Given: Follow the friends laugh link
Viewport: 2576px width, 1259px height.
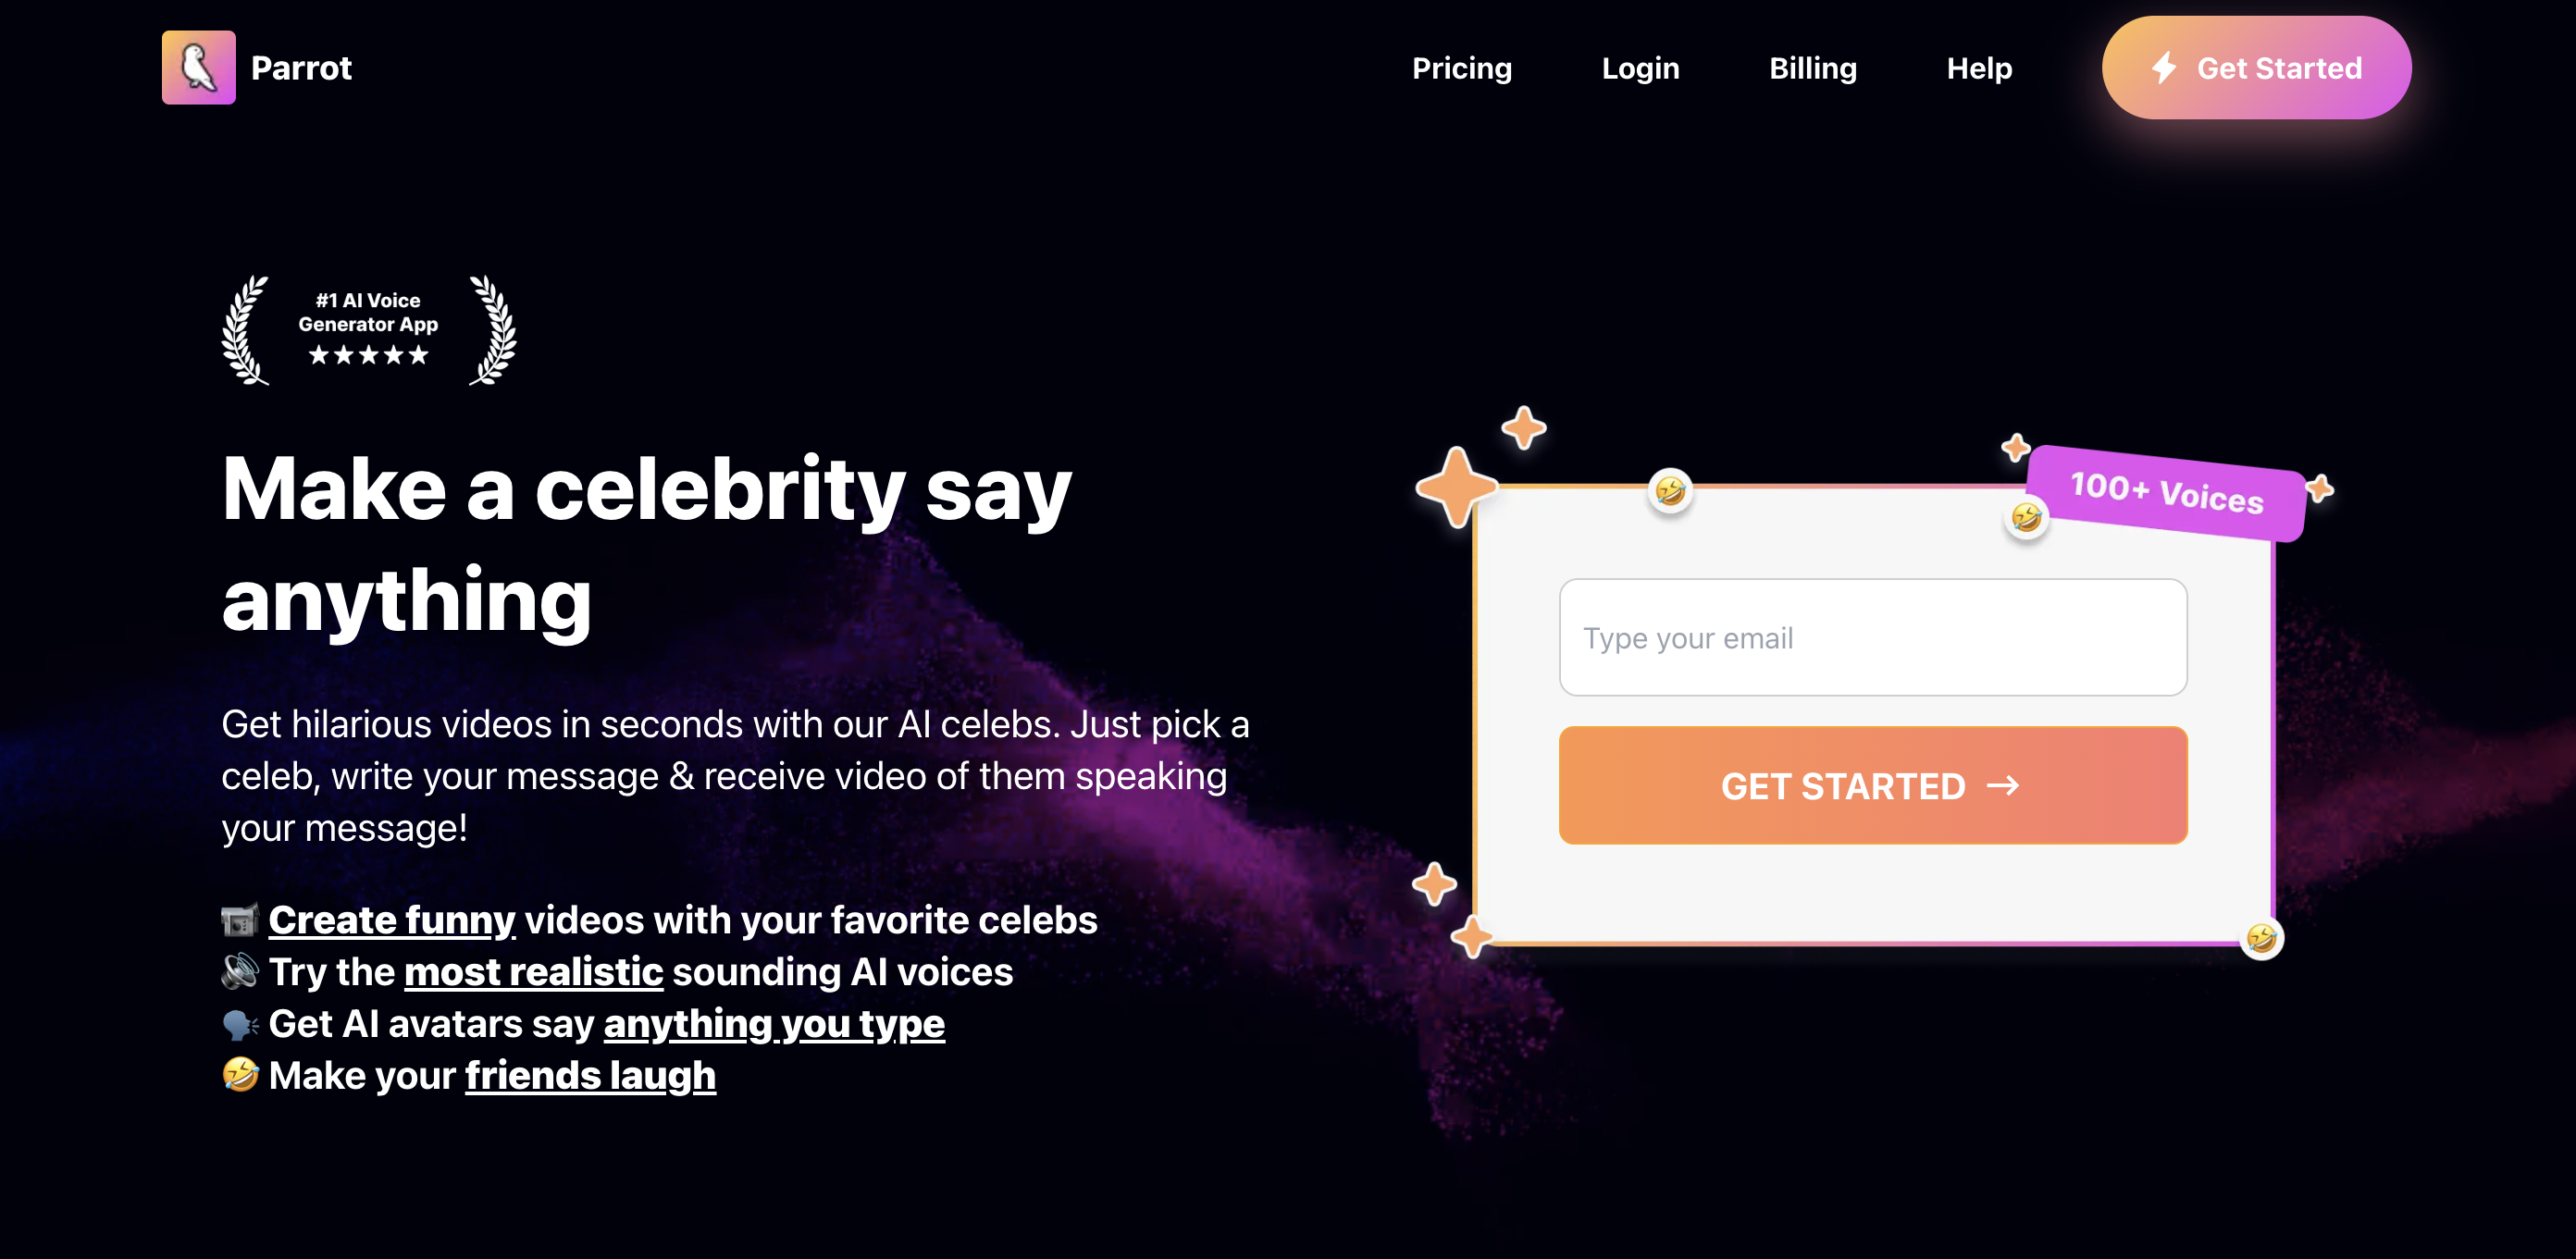Looking at the screenshot, I should point(590,1076).
